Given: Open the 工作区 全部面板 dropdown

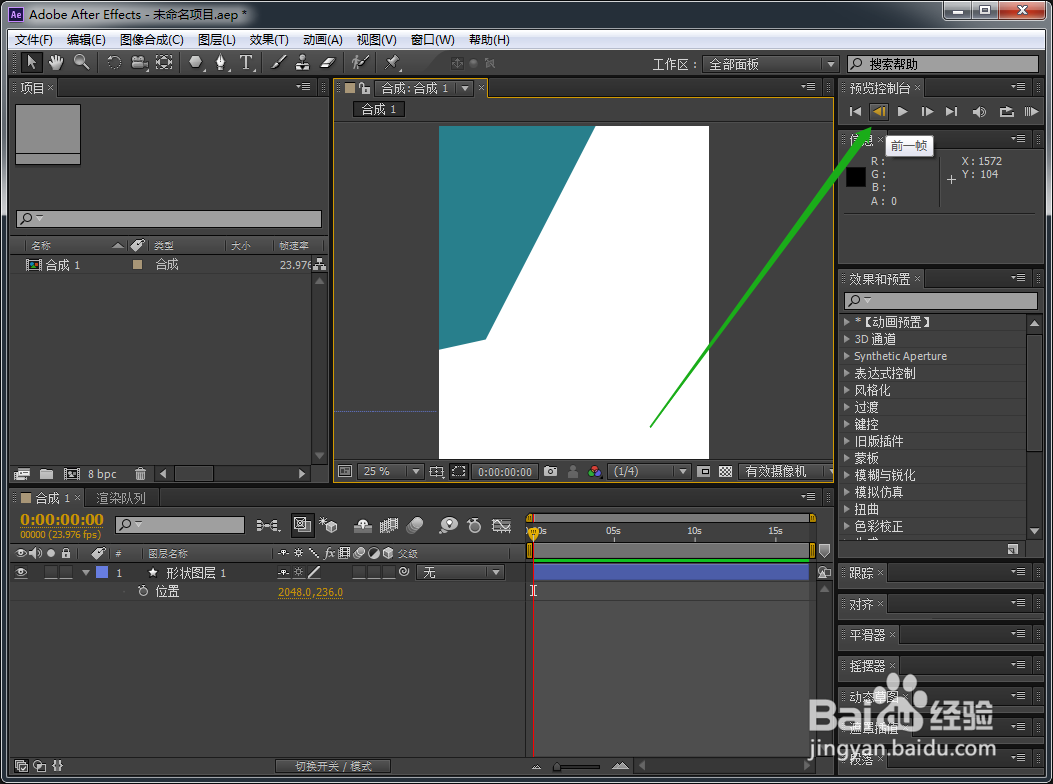Looking at the screenshot, I should [x=770, y=64].
